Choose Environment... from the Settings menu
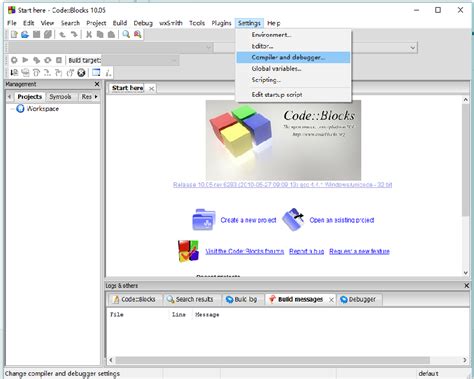The image size is (474, 379). pos(293,35)
